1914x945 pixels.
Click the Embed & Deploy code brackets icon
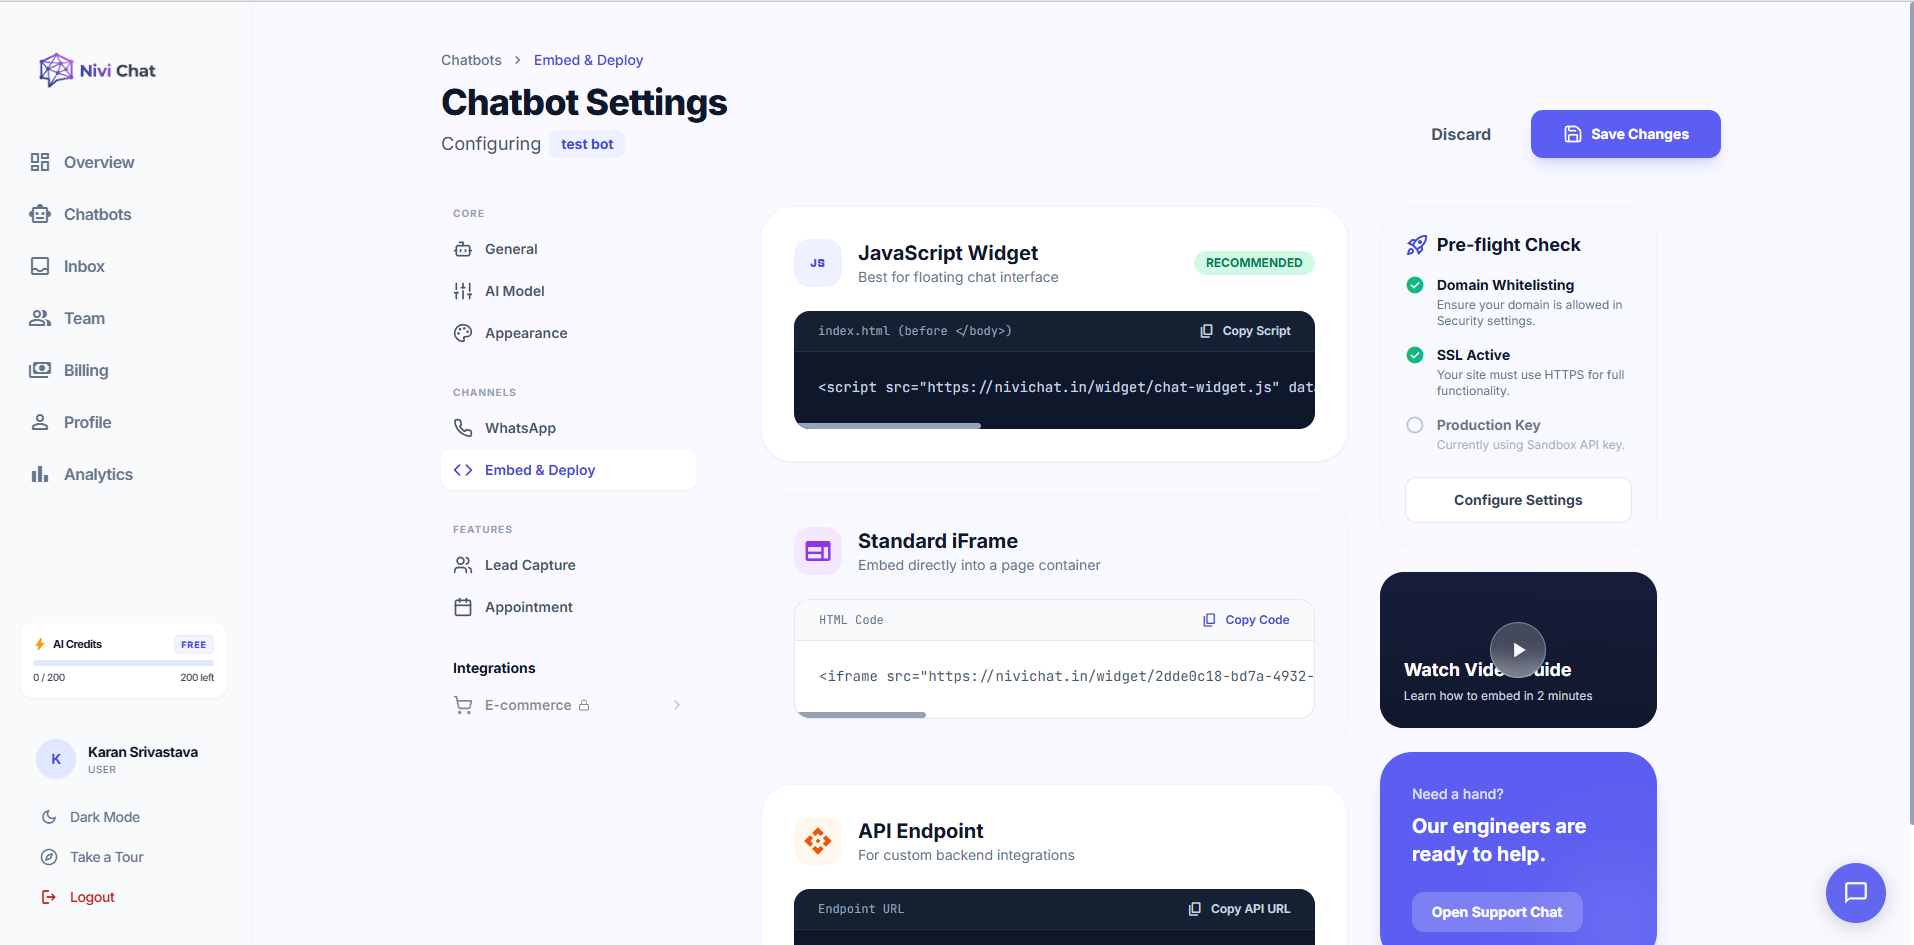463,470
